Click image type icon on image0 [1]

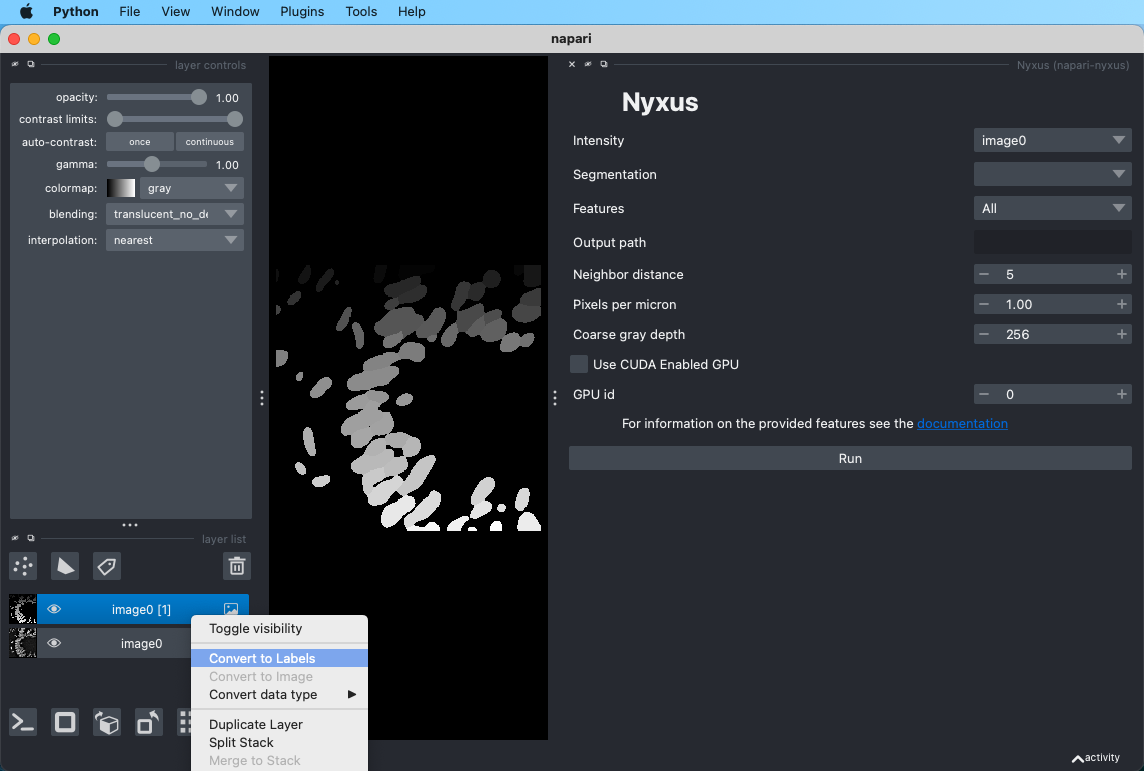pos(231,609)
